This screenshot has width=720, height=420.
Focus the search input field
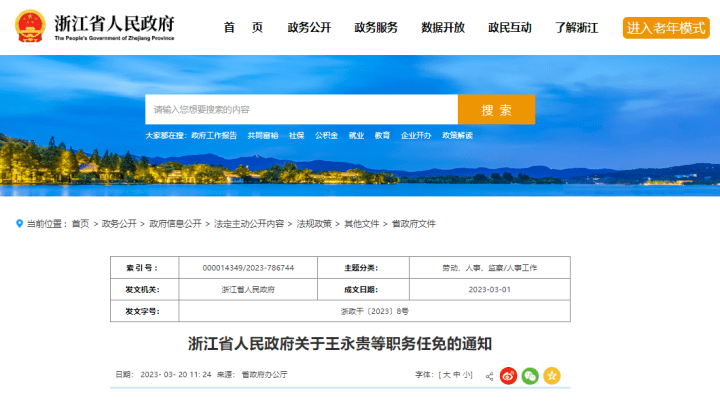click(x=302, y=110)
